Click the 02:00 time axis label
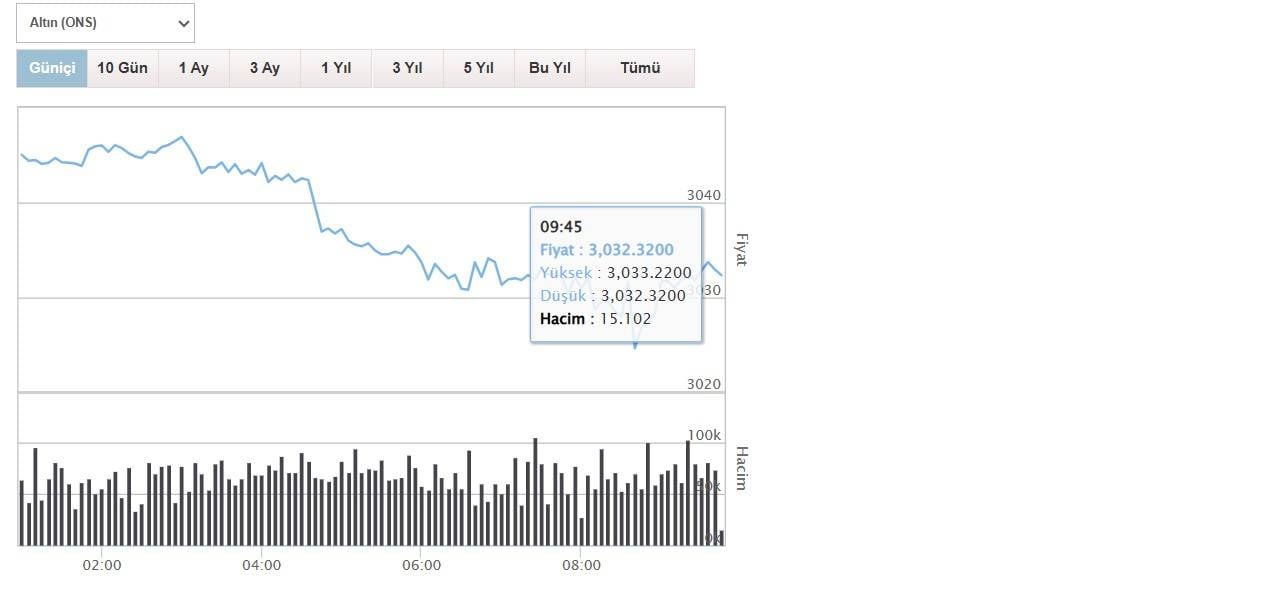Screen dimensions: 1280x597 coord(102,565)
